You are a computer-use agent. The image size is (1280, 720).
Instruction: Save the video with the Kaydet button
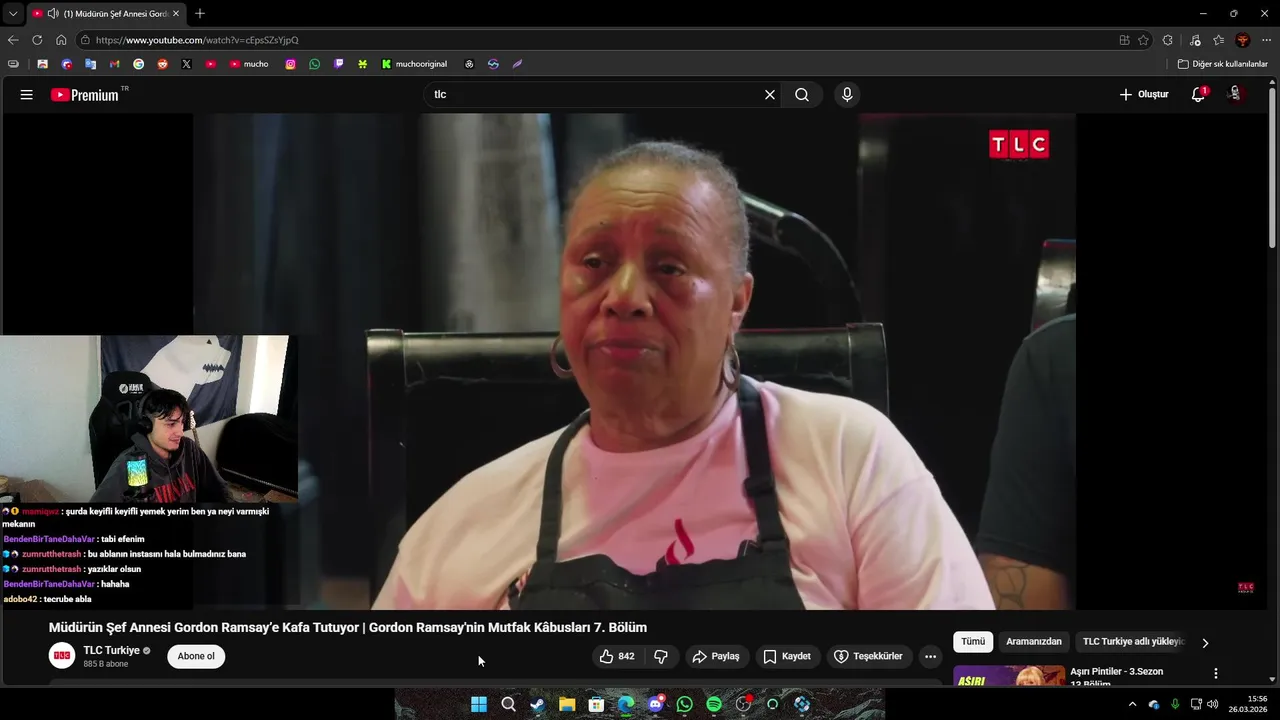tap(787, 657)
